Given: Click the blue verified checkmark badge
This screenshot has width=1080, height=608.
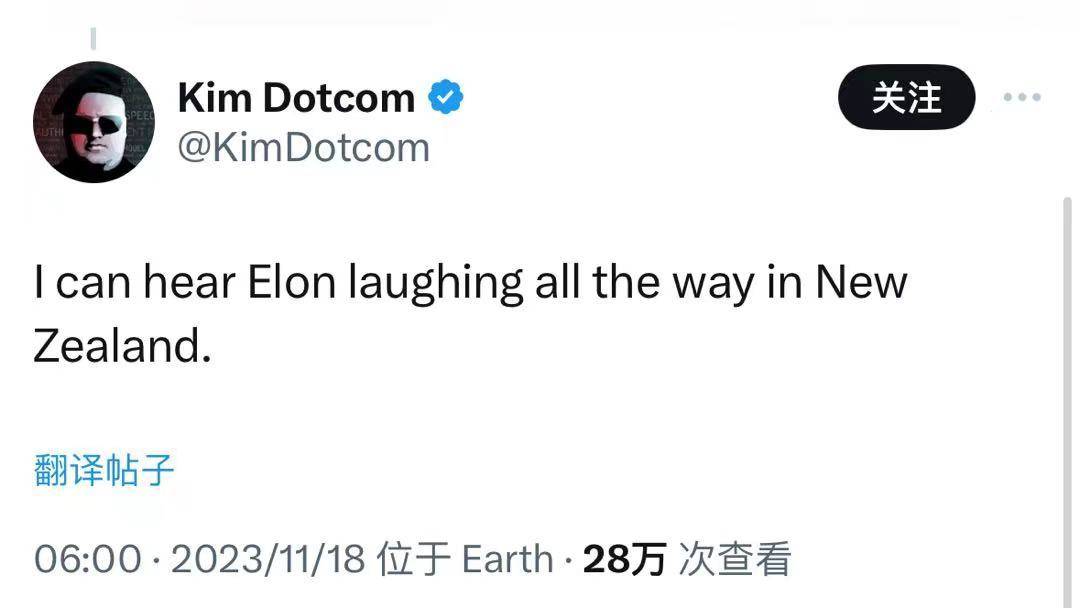Looking at the screenshot, I should click(x=446, y=96).
